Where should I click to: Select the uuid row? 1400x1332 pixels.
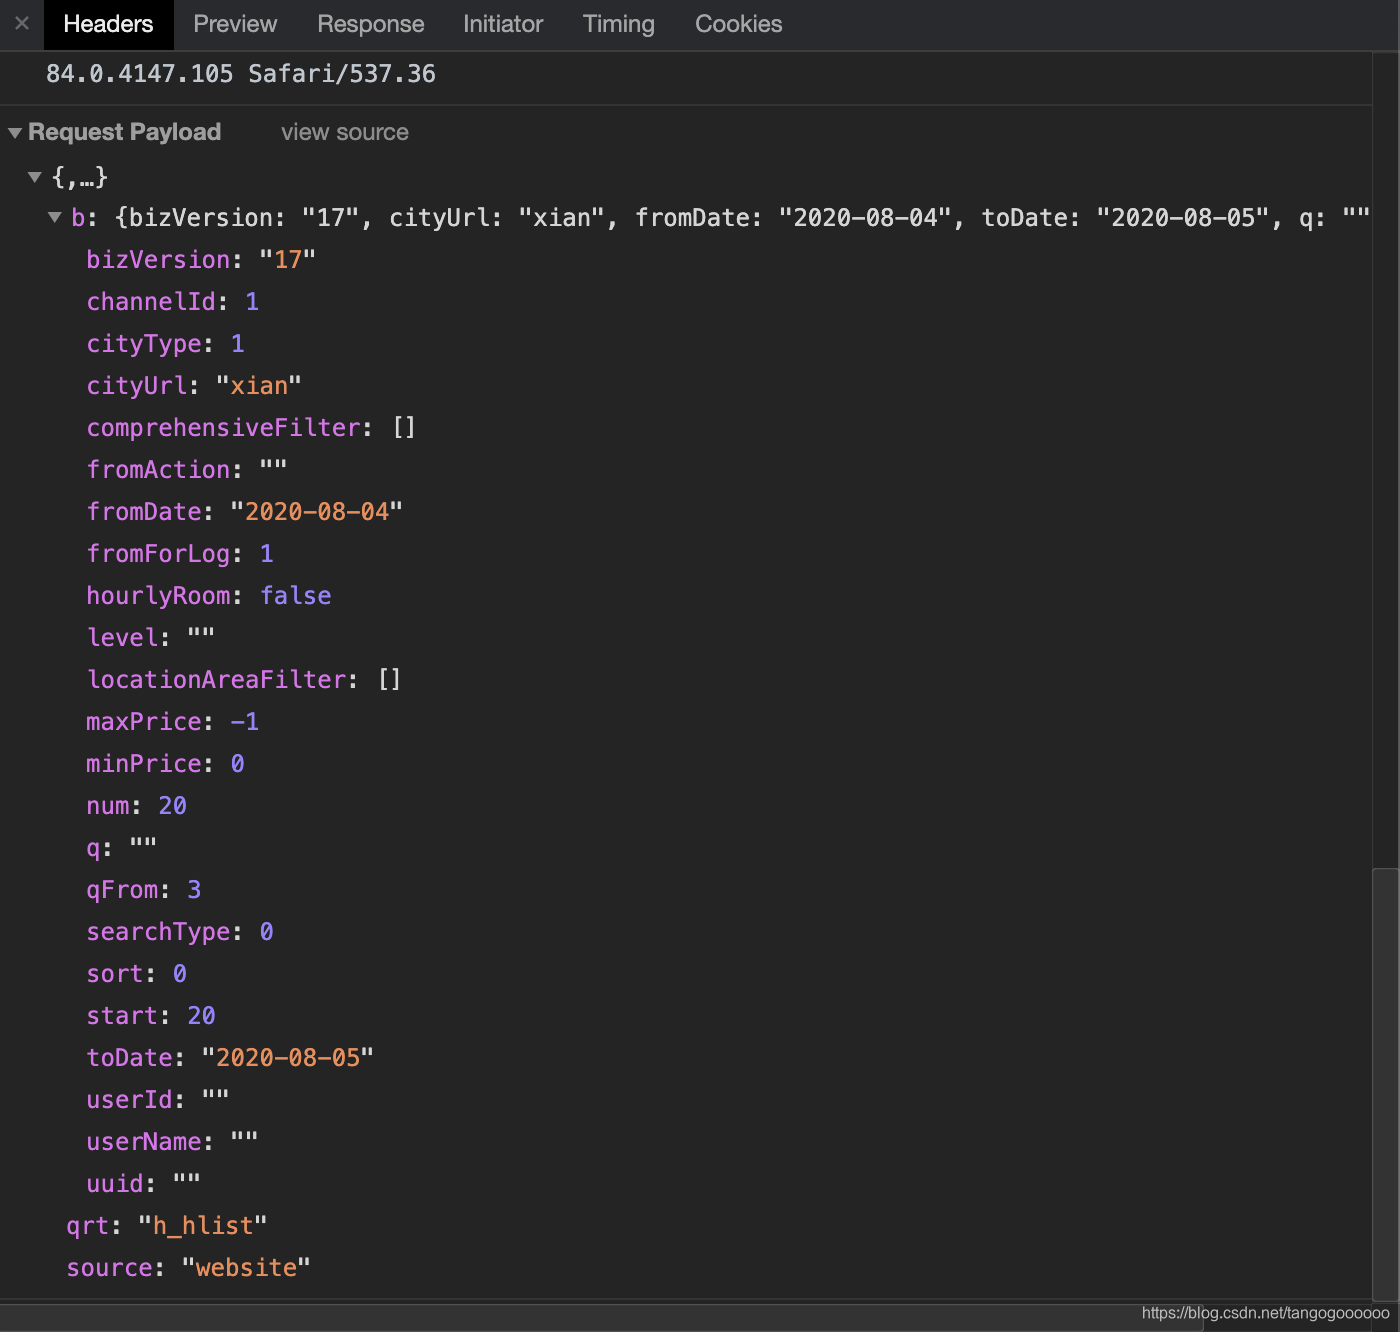[x=144, y=1184]
